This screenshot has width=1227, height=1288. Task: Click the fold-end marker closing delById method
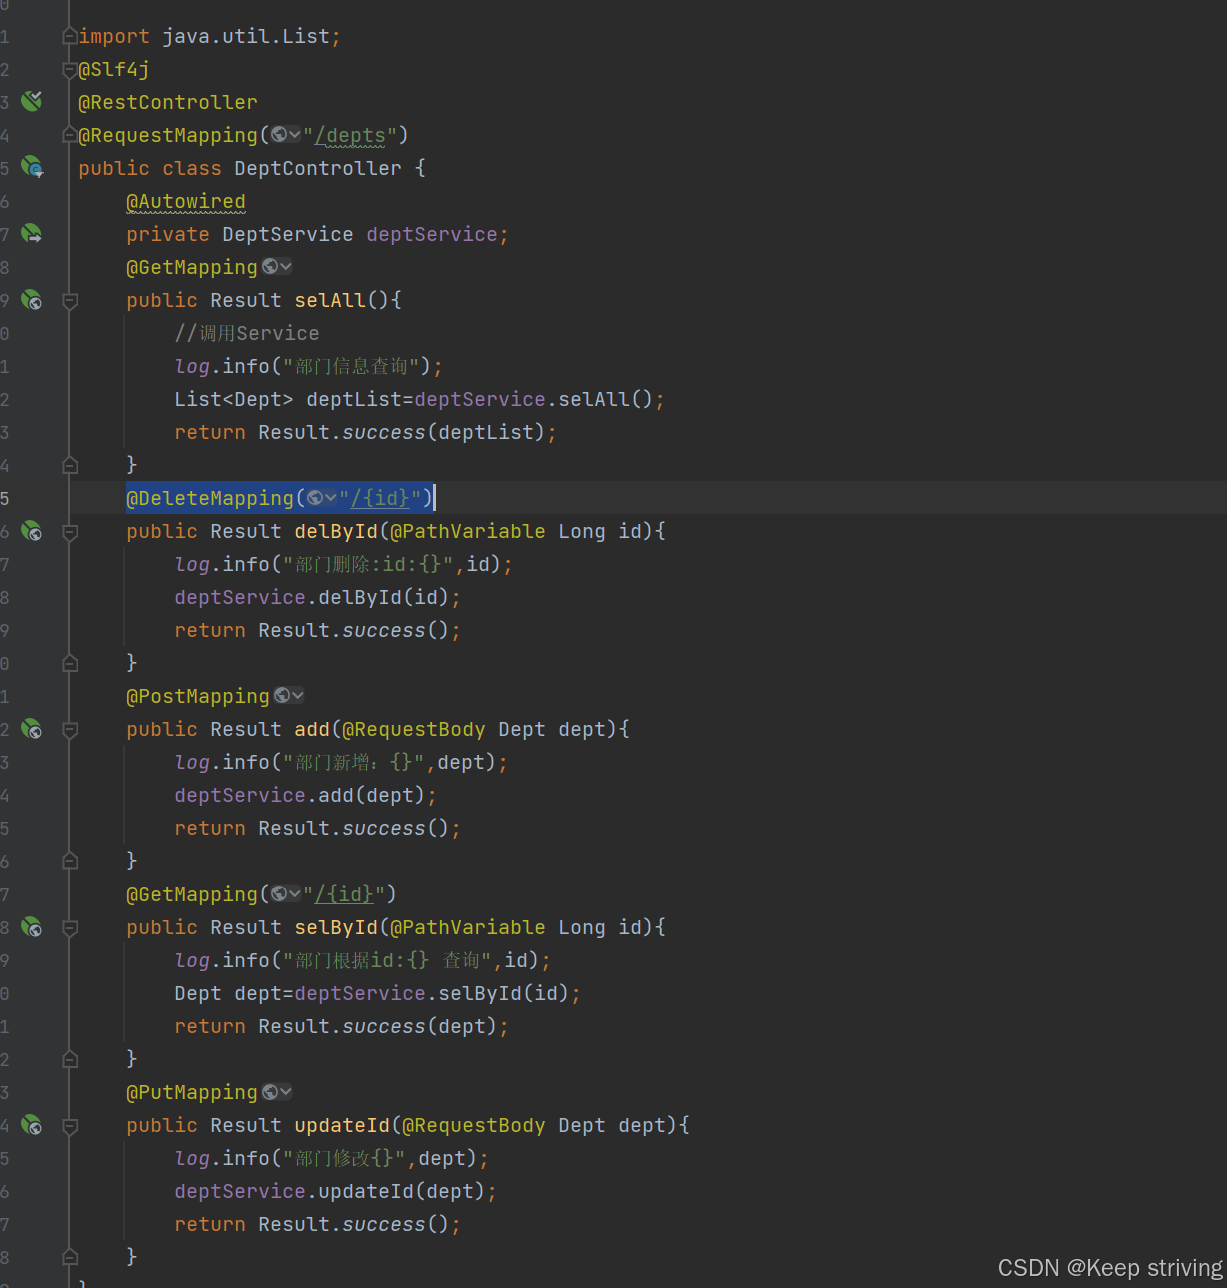coord(70,662)
